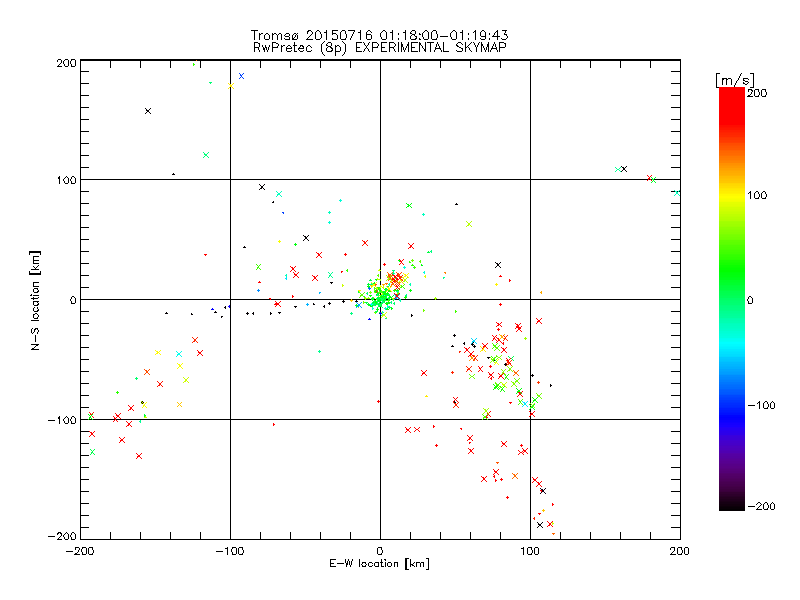
Task: Select the E-W axis '200' tick label
Action: coord(680,551)
